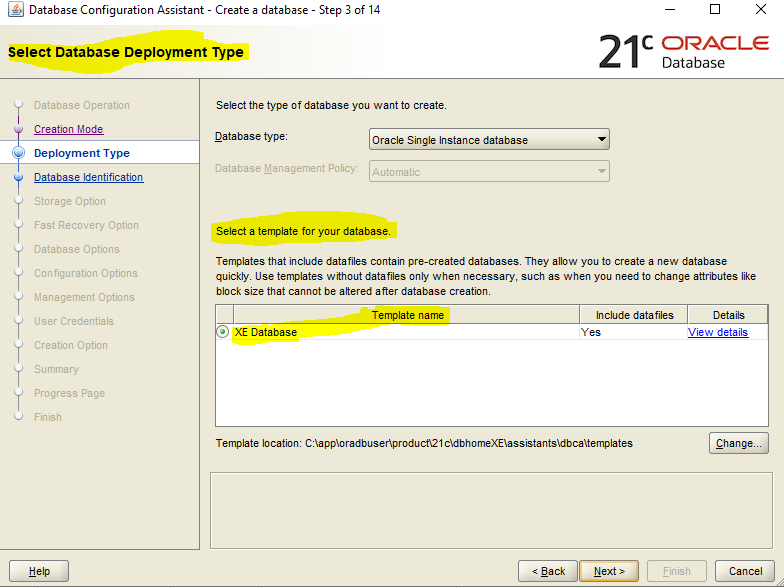Open Help for this wizard

pyautogui.click(x=39, y=571)
